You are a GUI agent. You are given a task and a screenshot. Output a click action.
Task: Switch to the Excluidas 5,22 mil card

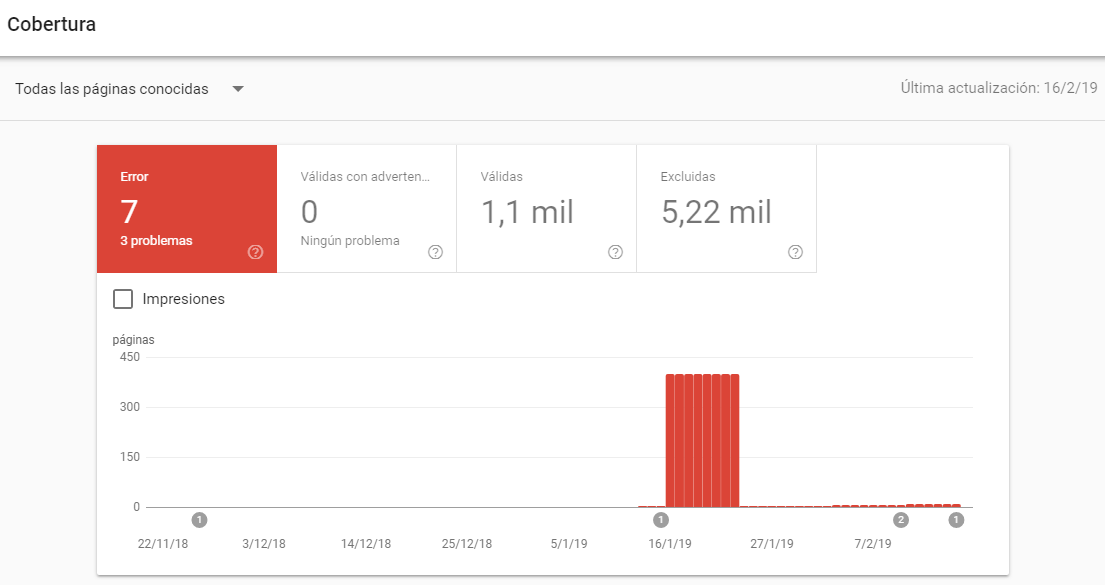coord(726,208)
